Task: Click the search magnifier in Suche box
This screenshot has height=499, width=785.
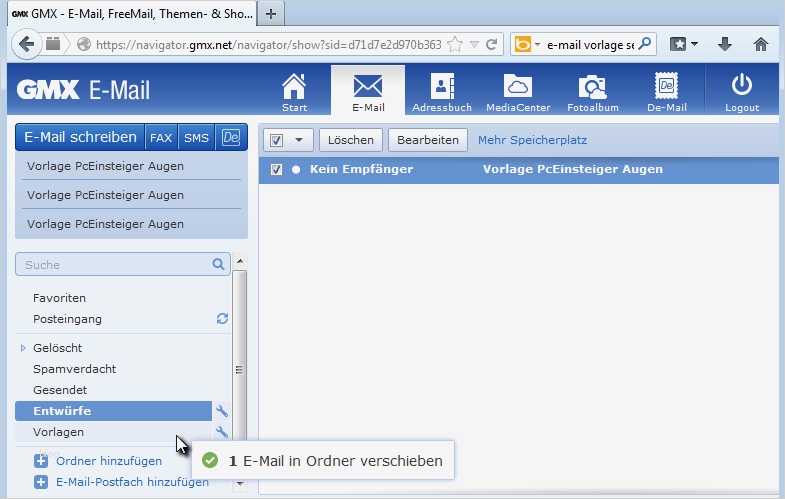Action: coord(218,264)
